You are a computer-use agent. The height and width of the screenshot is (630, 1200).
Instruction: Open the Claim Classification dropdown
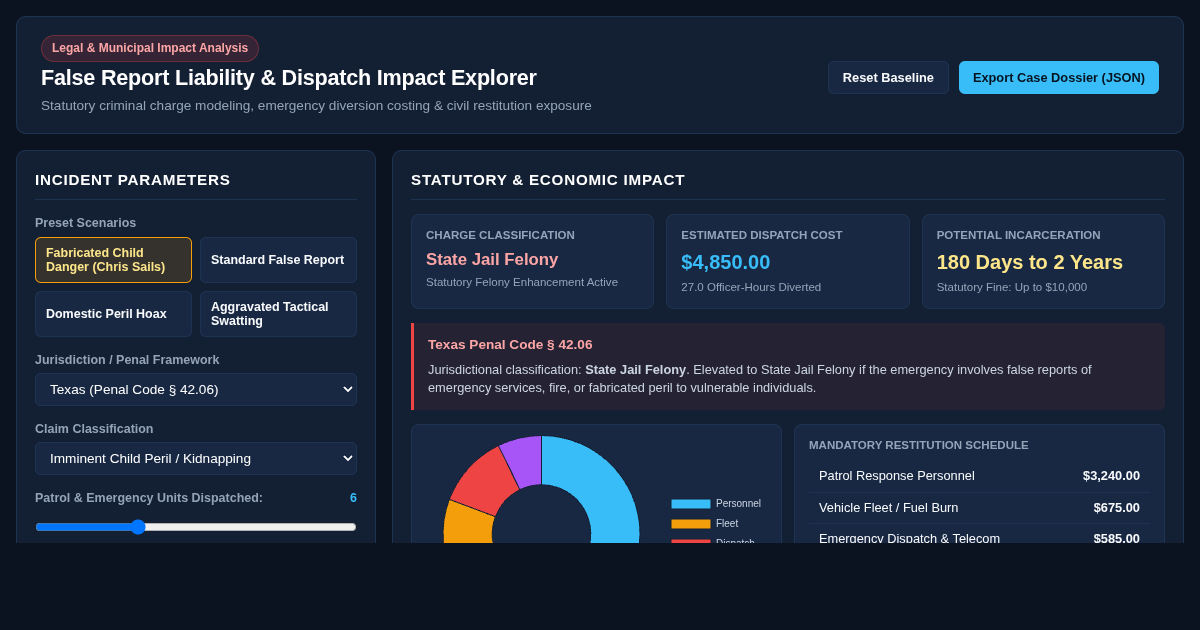[196, 458]
